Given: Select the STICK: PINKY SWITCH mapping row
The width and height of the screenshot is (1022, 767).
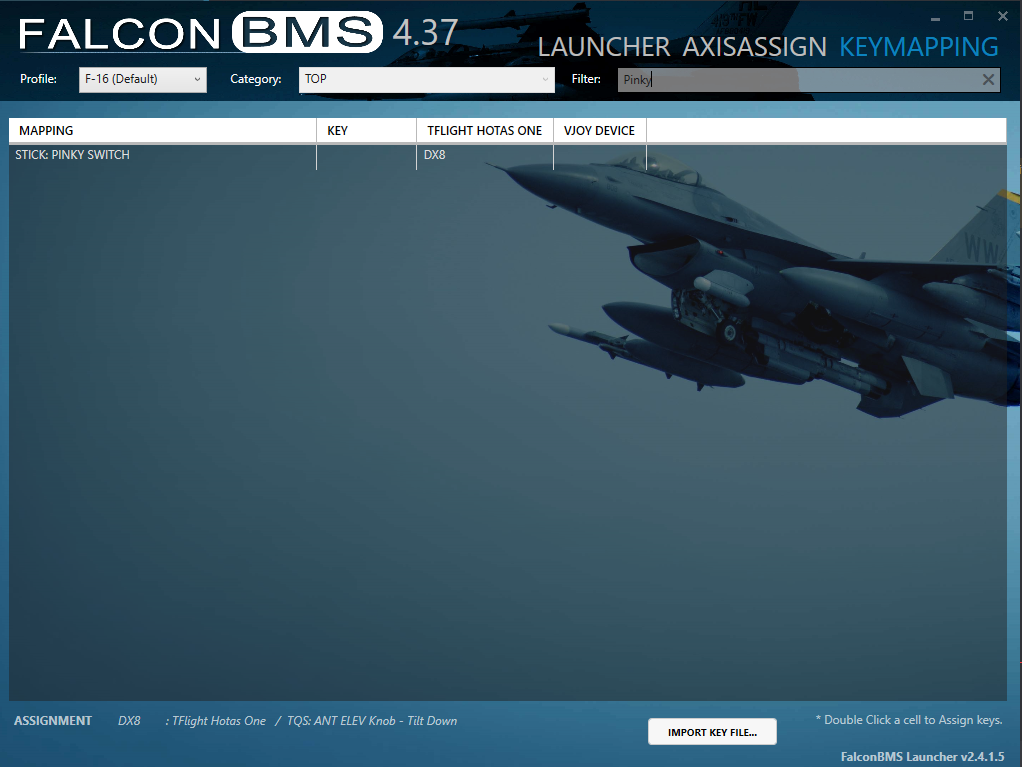Looking at the screenshot, I should point(508,155).
